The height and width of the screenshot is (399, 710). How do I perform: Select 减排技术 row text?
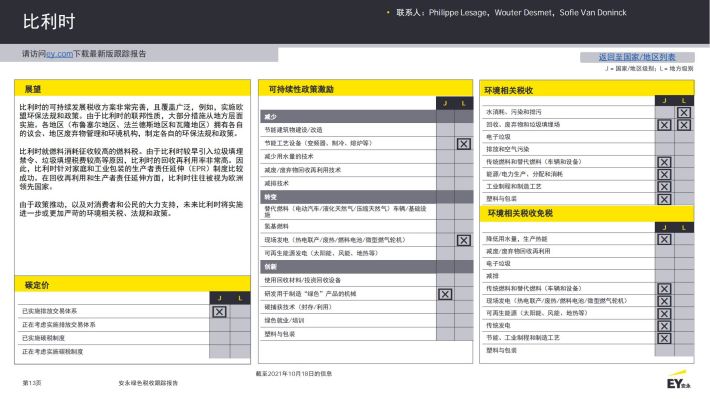[276, 183]
